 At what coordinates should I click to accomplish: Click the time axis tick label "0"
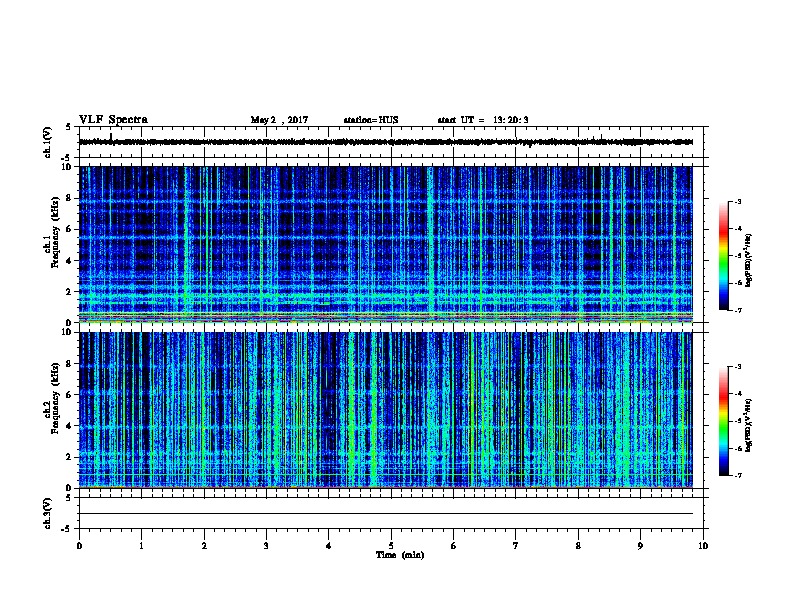pos(79,545)
